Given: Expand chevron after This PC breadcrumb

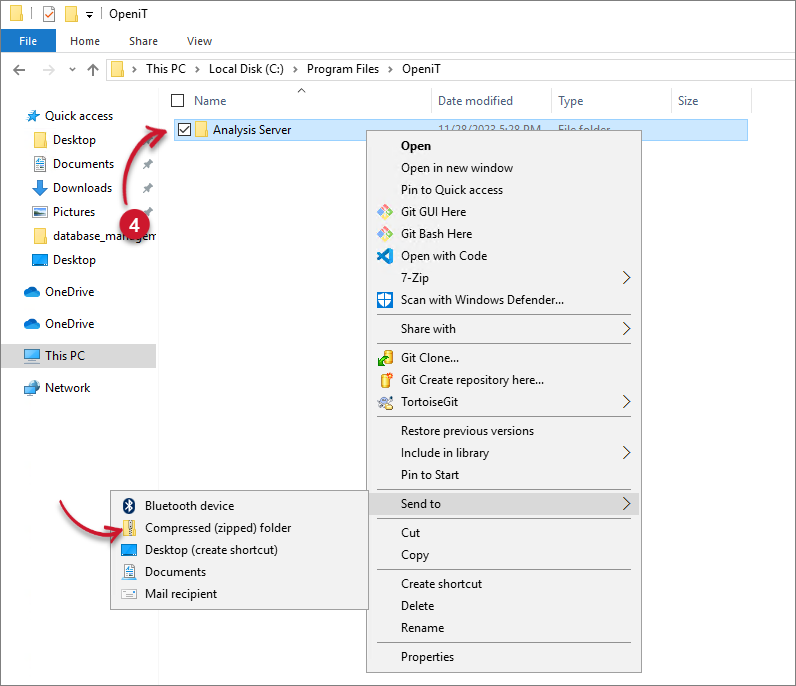Looking at the screenshot, I should pyautogui.click(x=197, y=70).
